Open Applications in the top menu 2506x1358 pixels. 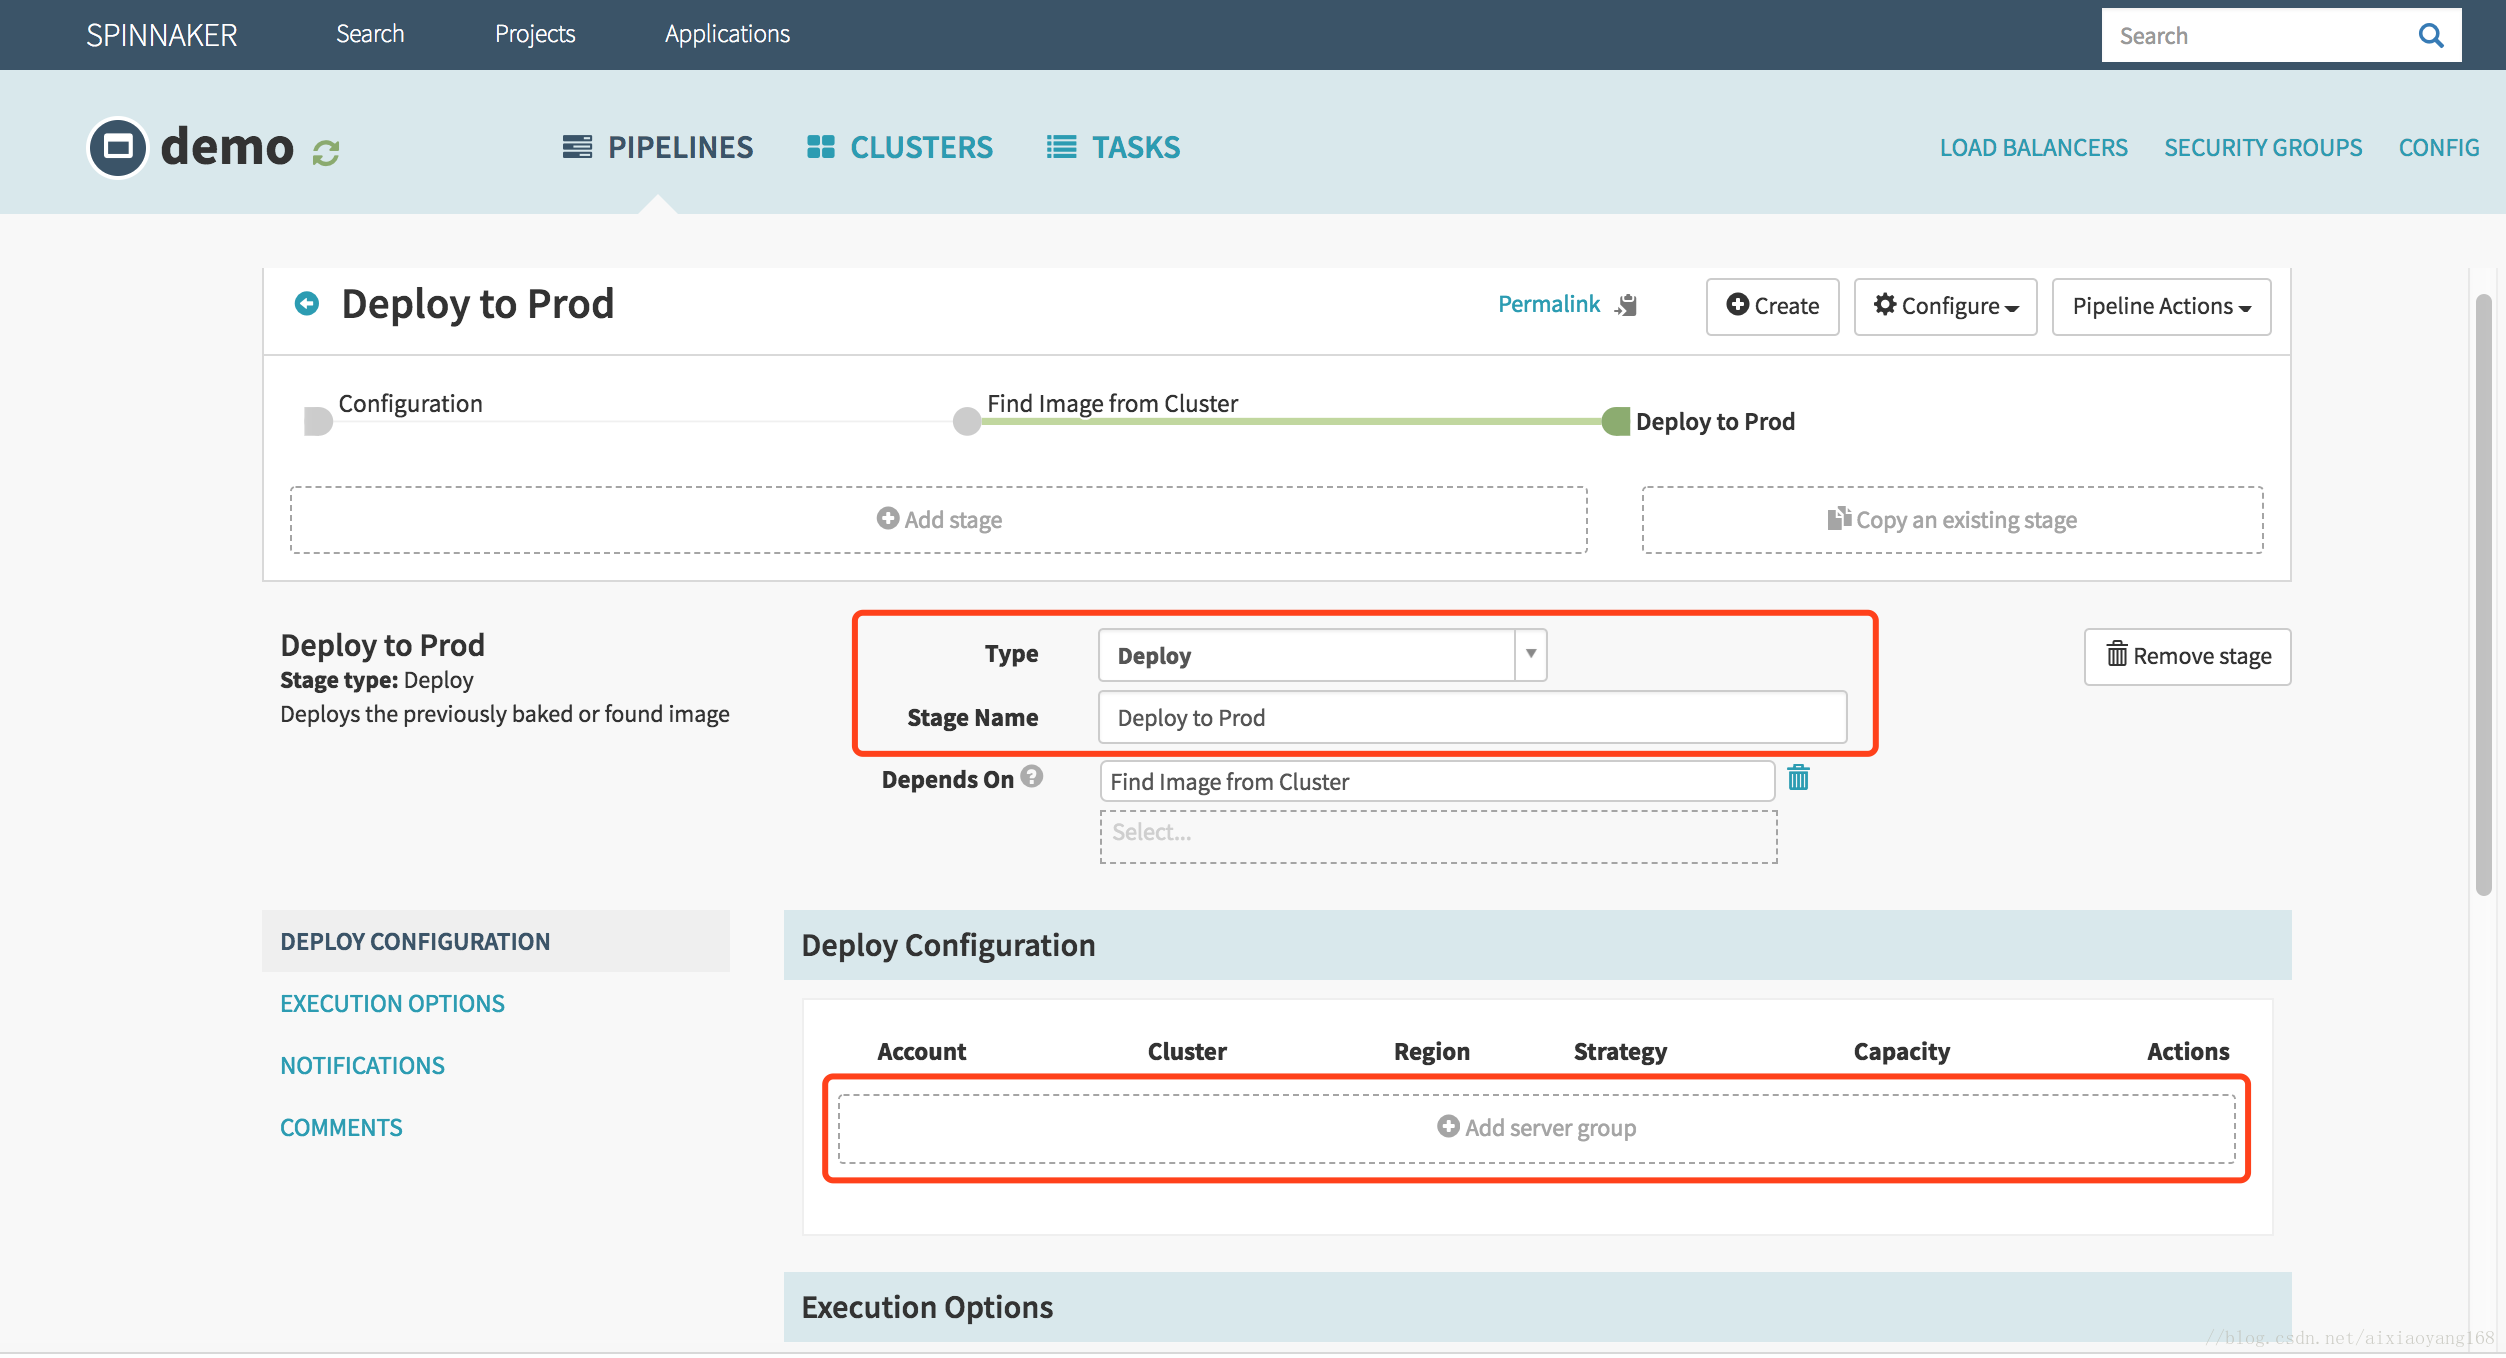coord(727,34)
